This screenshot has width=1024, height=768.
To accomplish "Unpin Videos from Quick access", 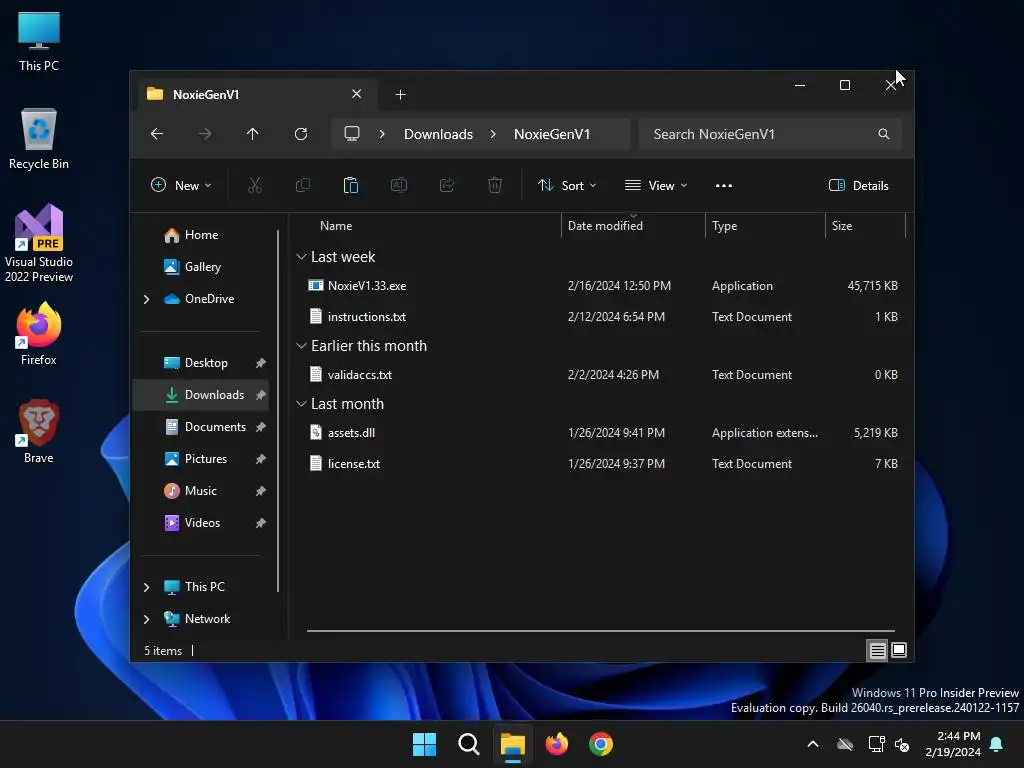I will (261, 523).
